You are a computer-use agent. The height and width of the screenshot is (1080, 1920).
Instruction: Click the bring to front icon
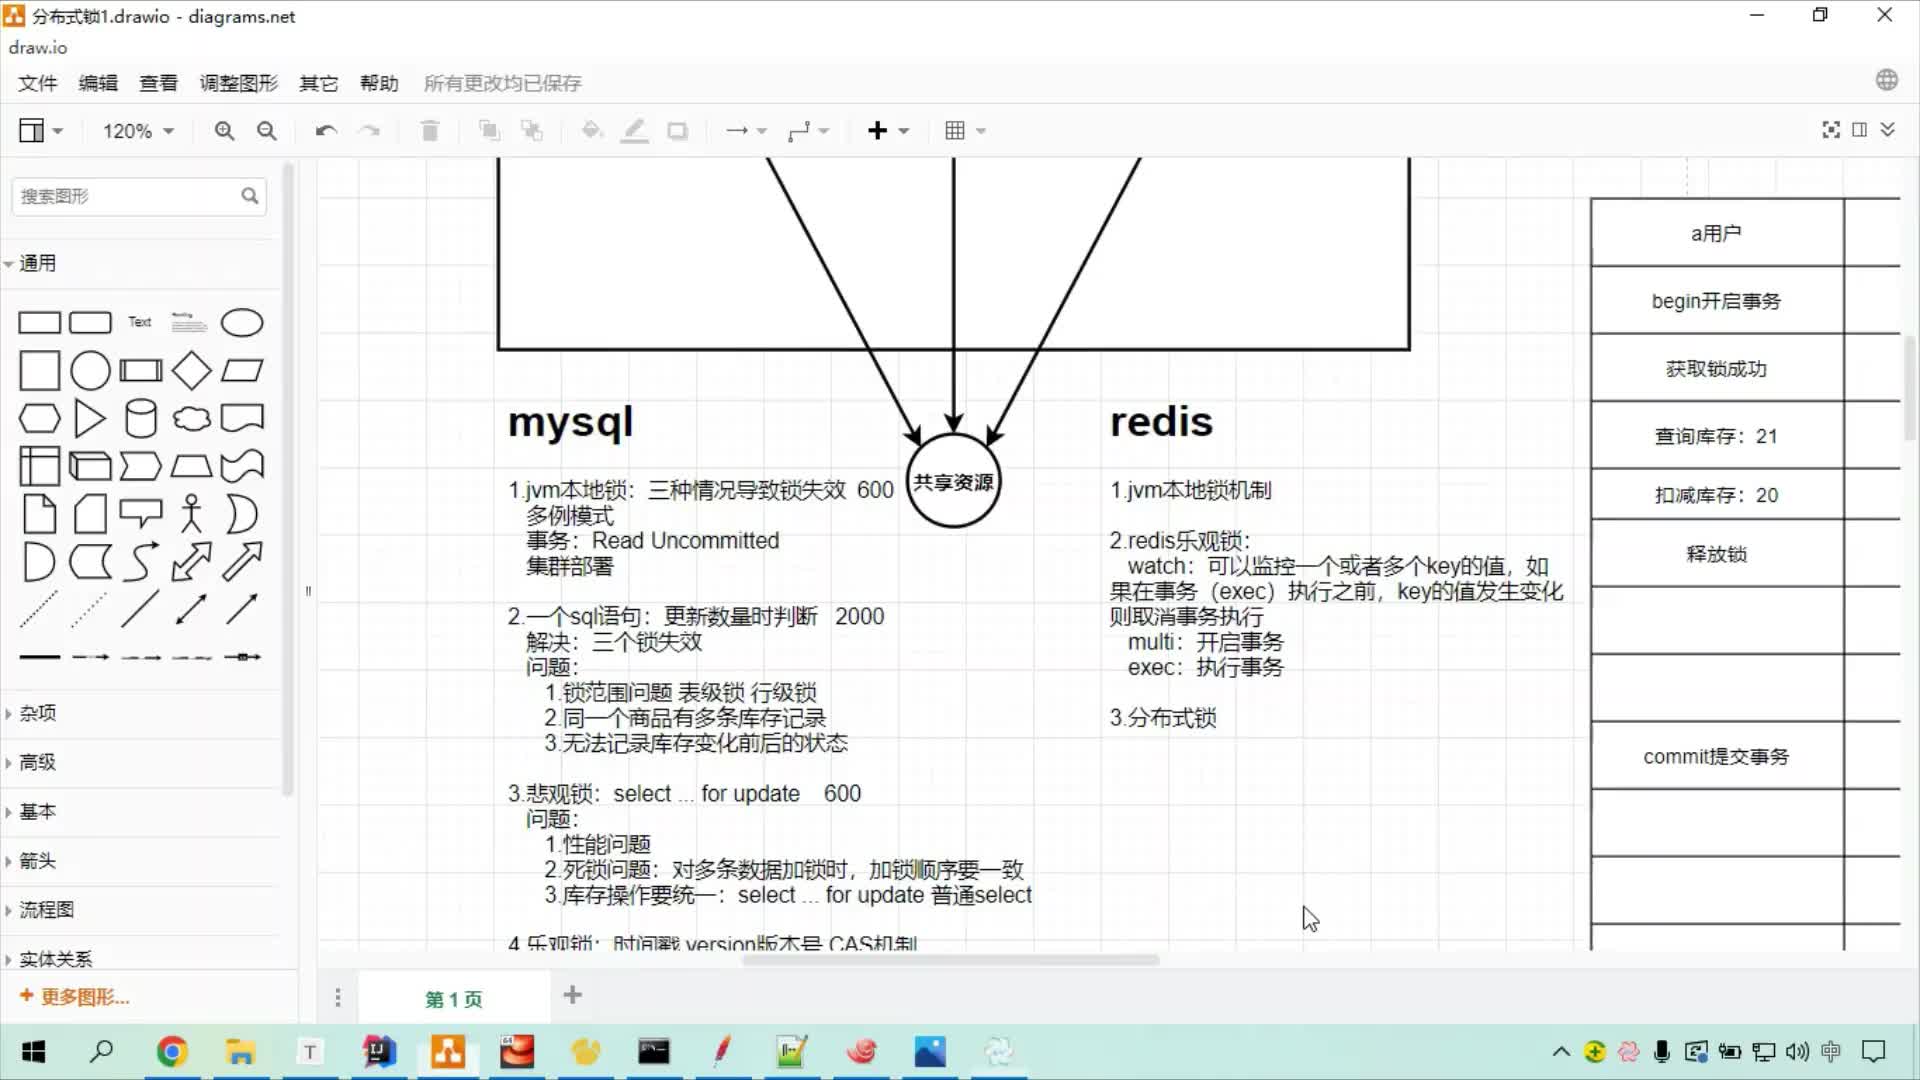click(489, 131)
